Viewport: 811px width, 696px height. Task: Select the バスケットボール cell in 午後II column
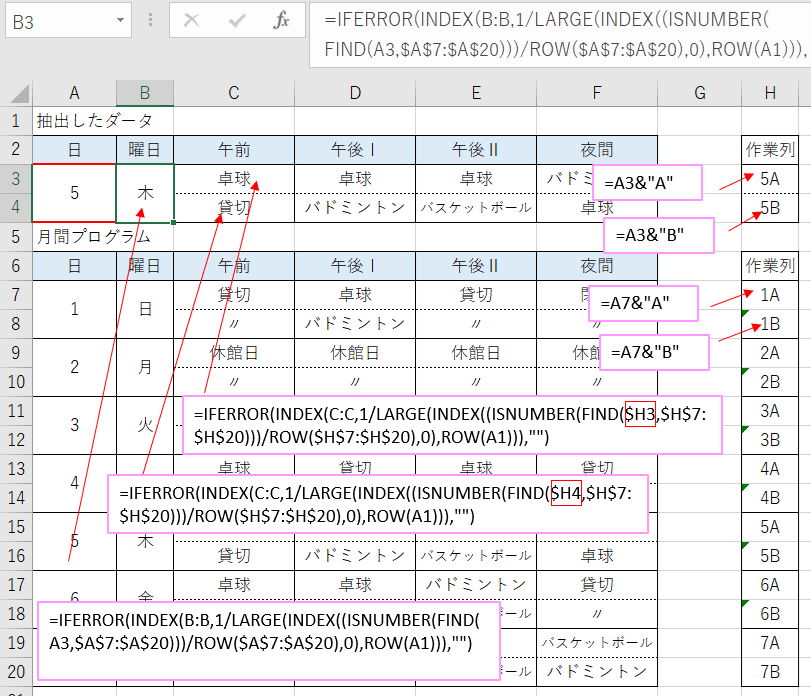pyautogui.click(x=475, y=208)
